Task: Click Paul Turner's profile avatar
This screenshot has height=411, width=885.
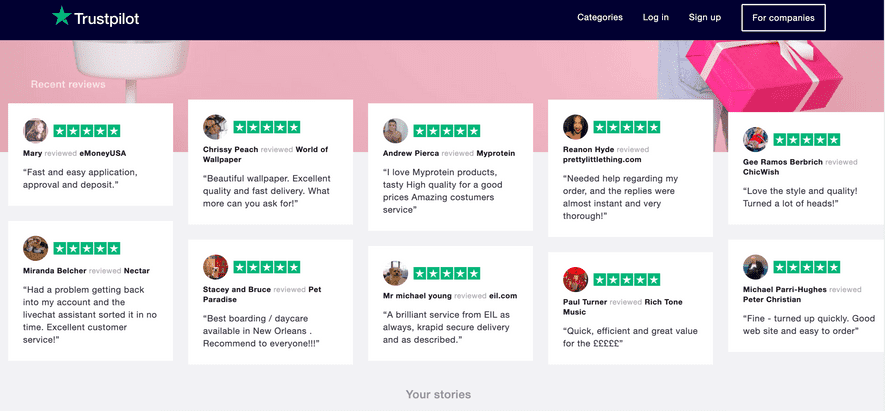Action: click(576, 279)
